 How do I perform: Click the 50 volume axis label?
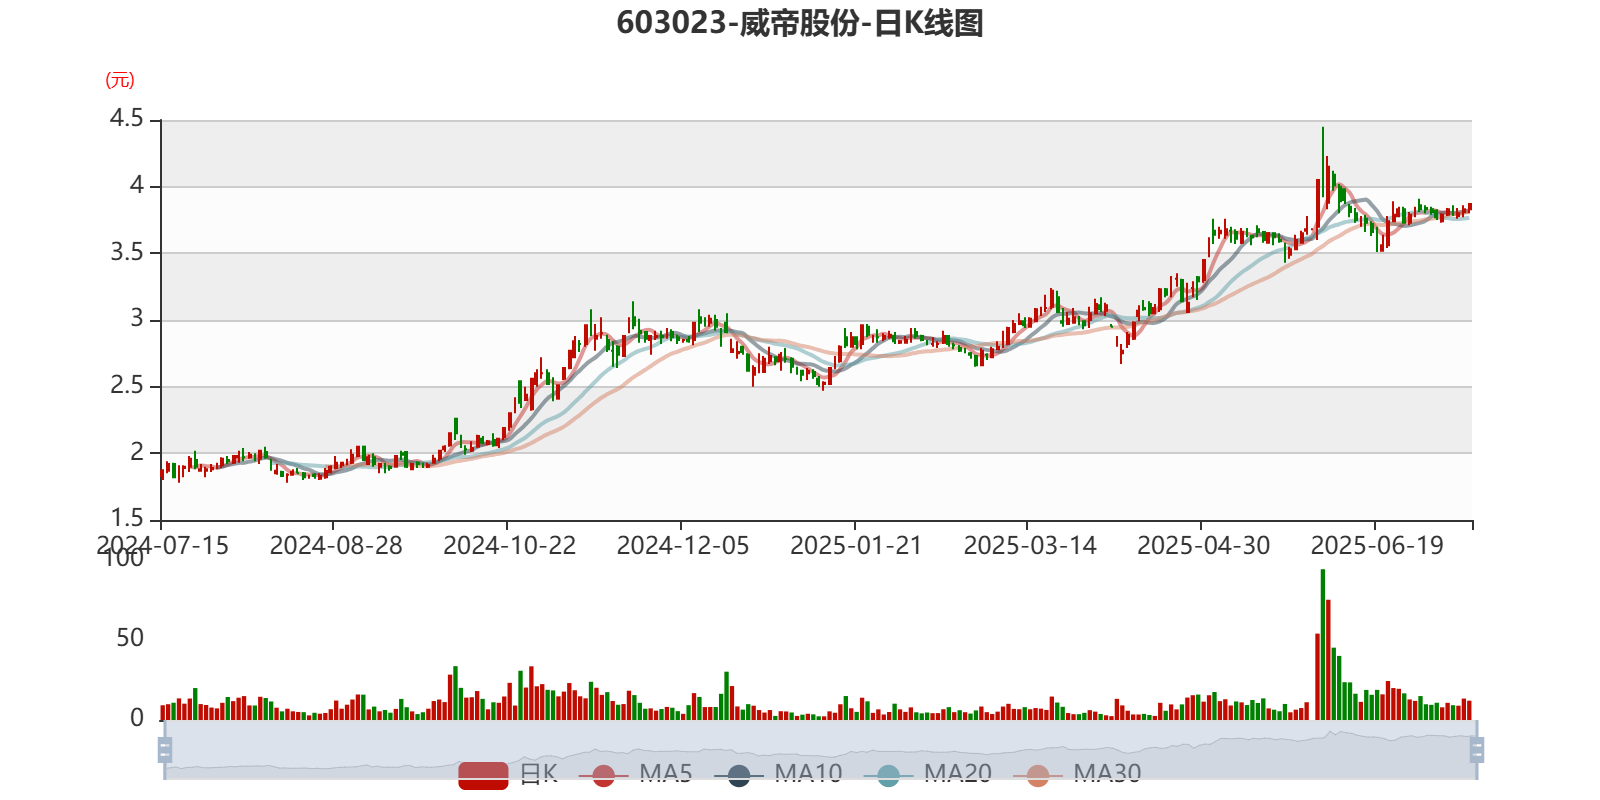click(130, 638)
